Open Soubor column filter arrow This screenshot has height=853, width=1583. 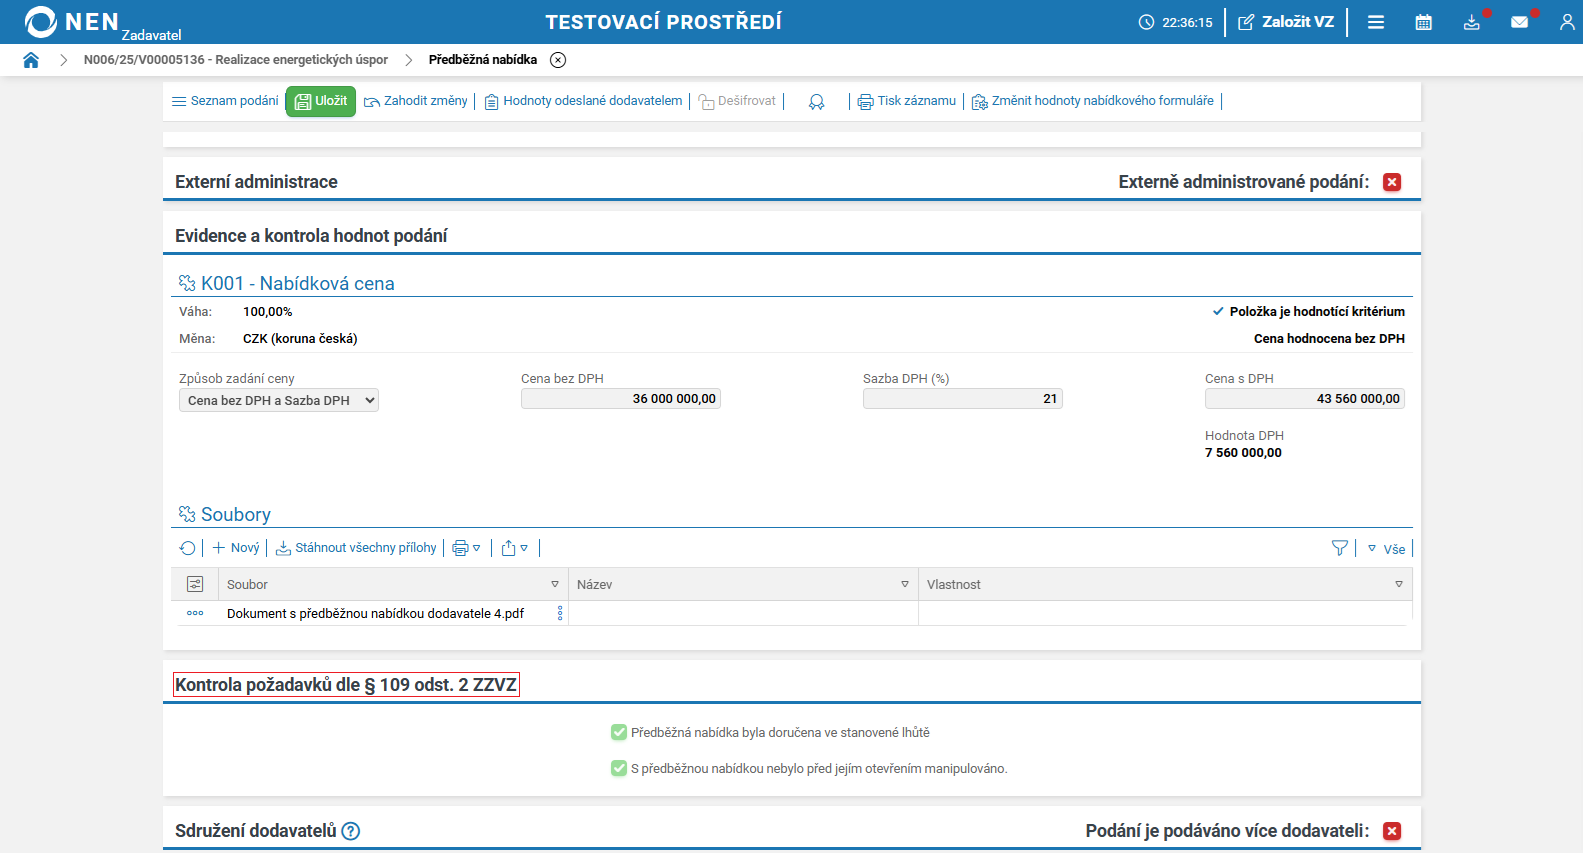coord(555,585)
